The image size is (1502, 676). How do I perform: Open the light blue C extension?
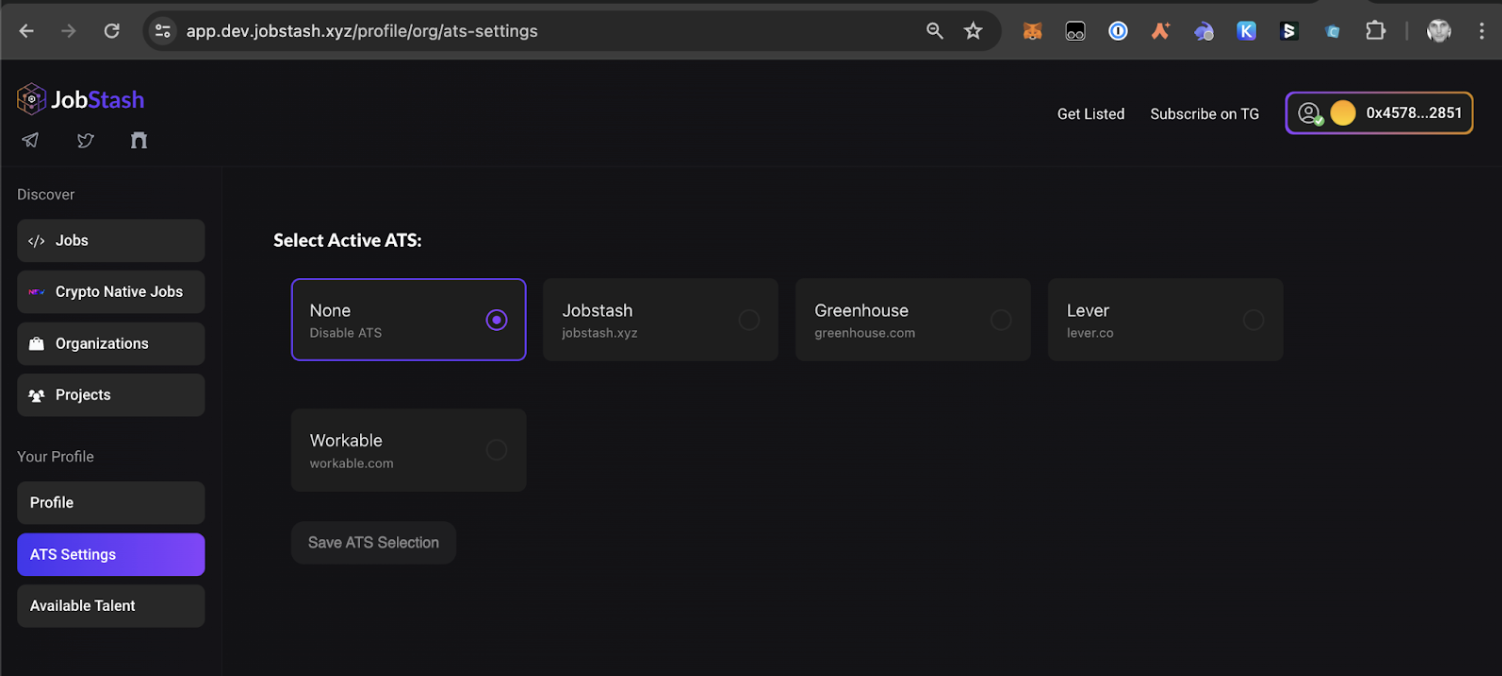[x=1332, y=31]
